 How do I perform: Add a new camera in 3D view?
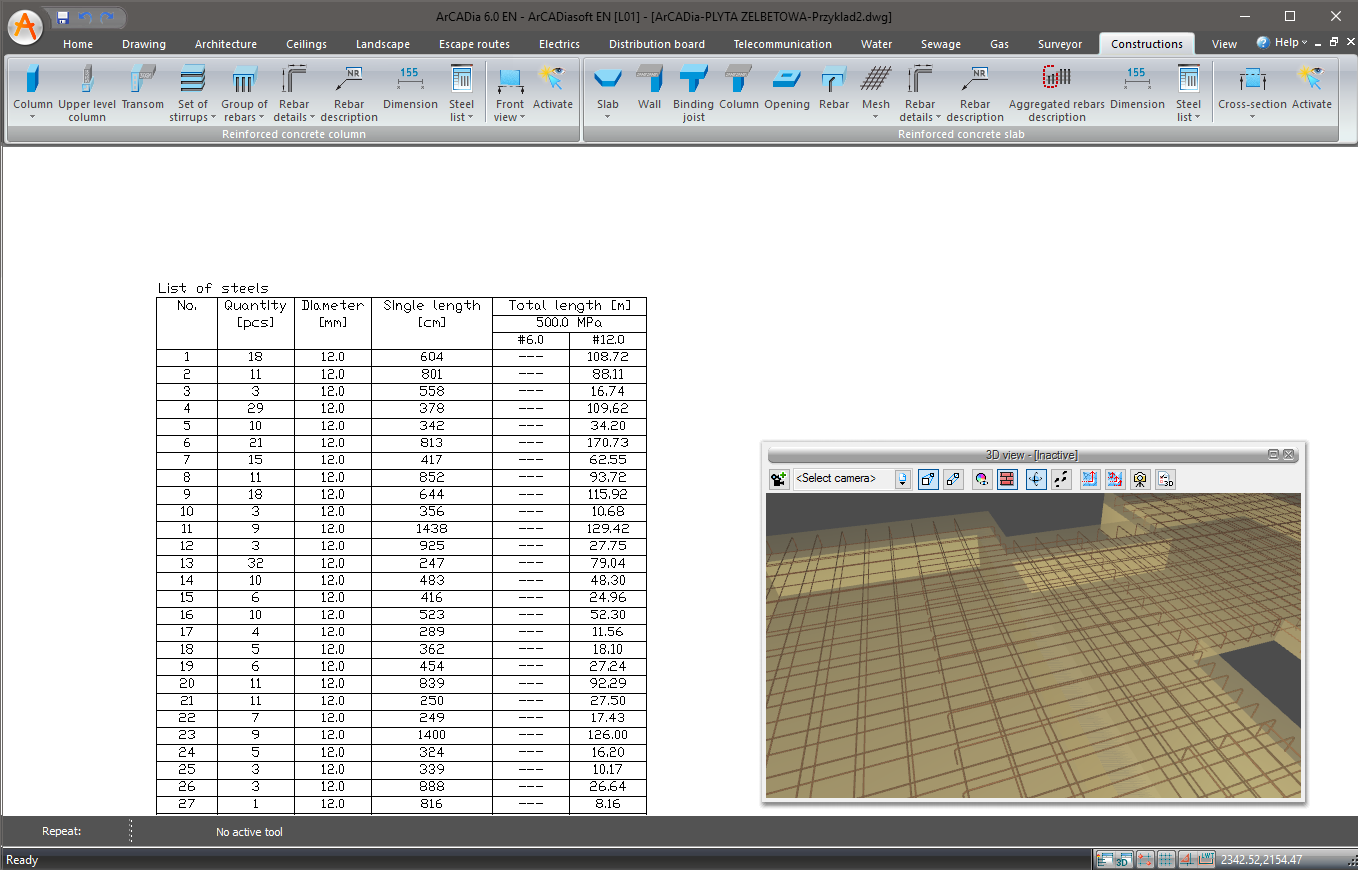pos(778,480)
